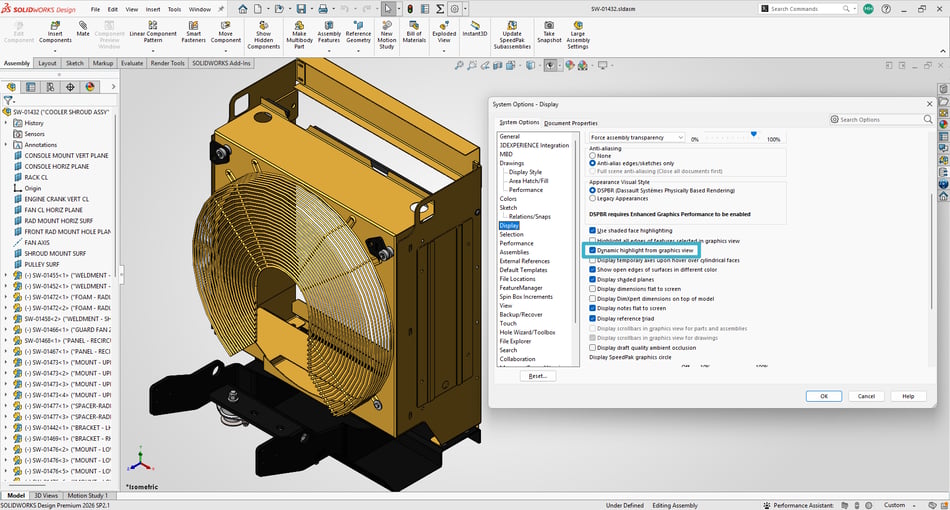
Task: Open the Force assembly transparency dropdown
Action: (637, 137)
